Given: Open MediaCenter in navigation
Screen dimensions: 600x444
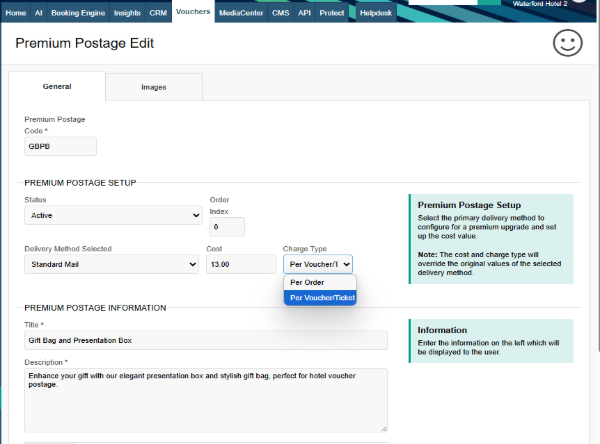Looking at the screenshot, I should (241, 13).
